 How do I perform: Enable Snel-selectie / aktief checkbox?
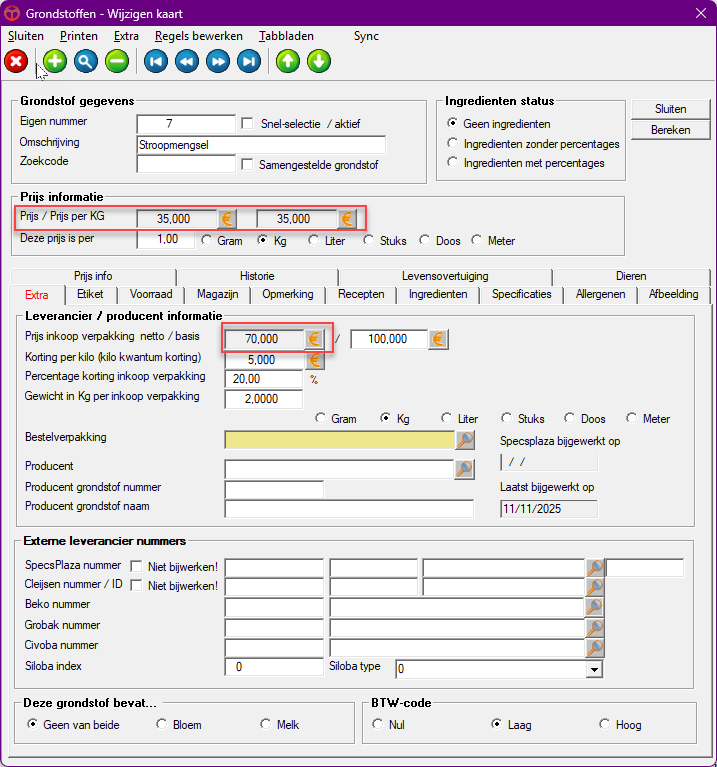tap(247, 123)
